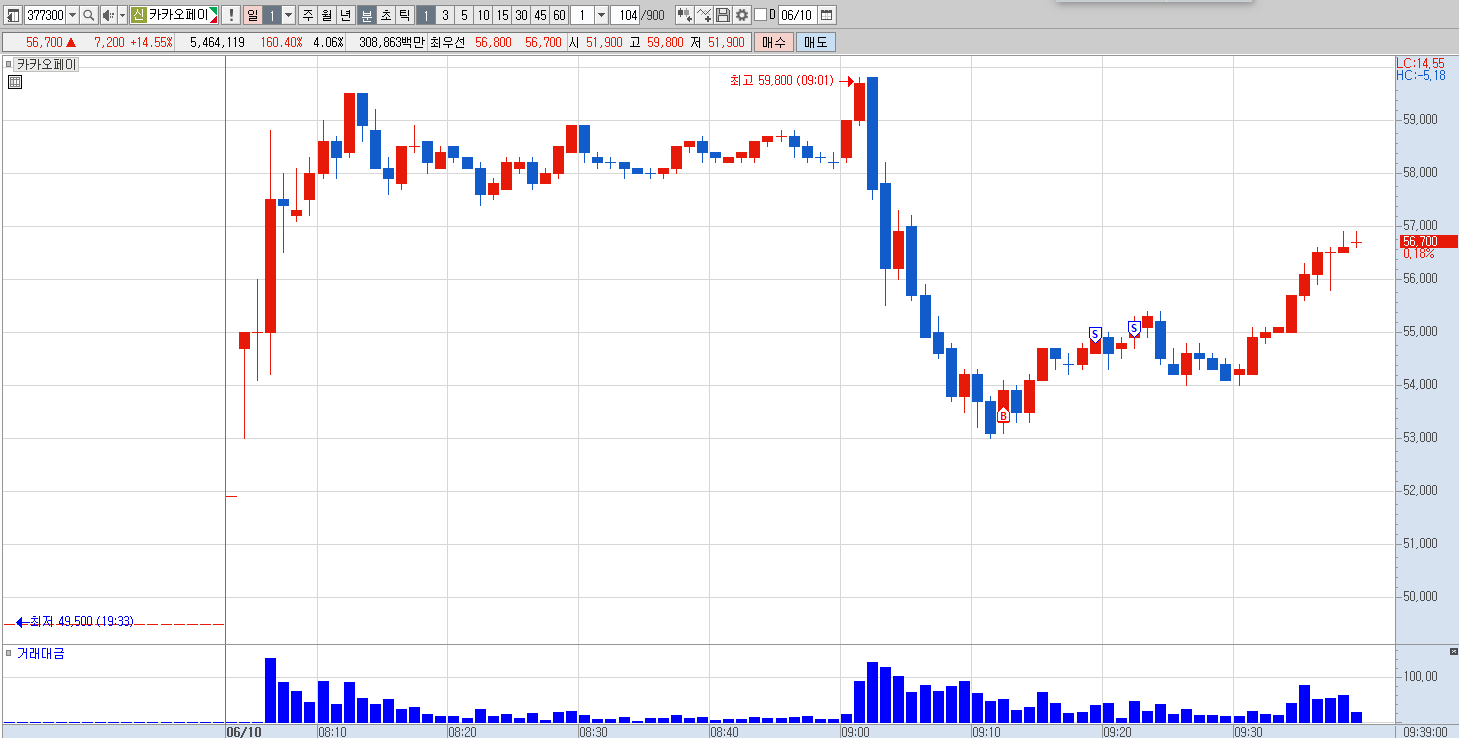Click the 308,863백만 trading value text
Image resolution: width=1459 pixels, height=738 pixels.
coord(391,42)
